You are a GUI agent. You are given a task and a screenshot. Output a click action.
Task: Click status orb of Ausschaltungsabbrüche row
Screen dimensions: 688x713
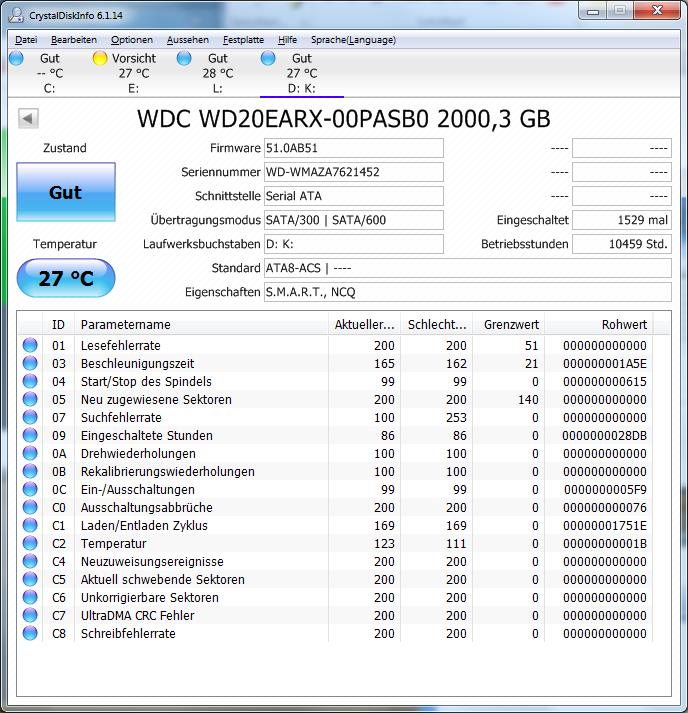(x=30, y=507)
